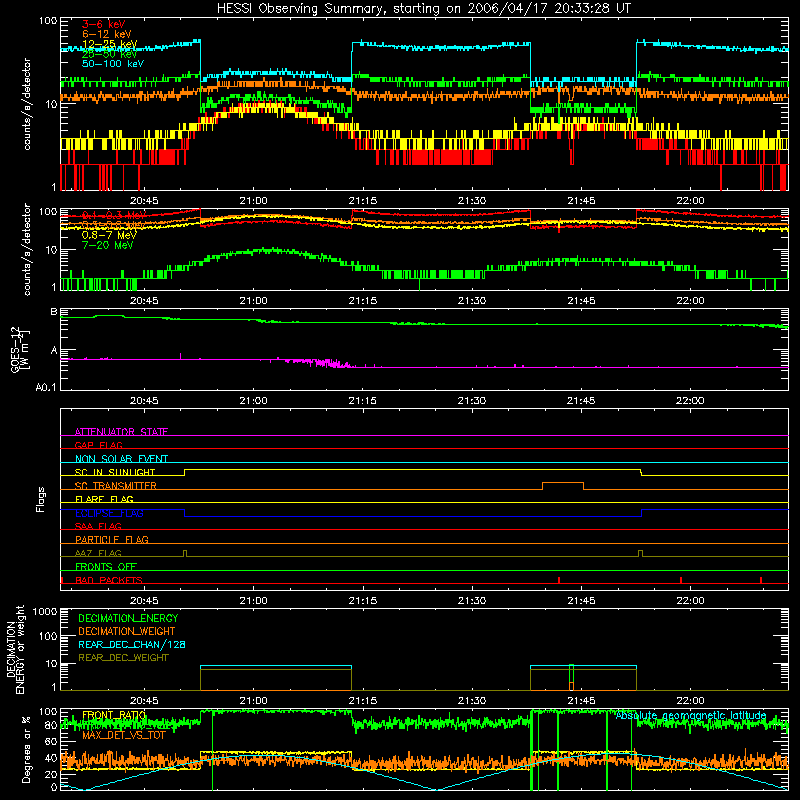The height and width of the screenshot is (800, 800).
Task: Click the Flags axis title
Action: click(x=41, y=499)
